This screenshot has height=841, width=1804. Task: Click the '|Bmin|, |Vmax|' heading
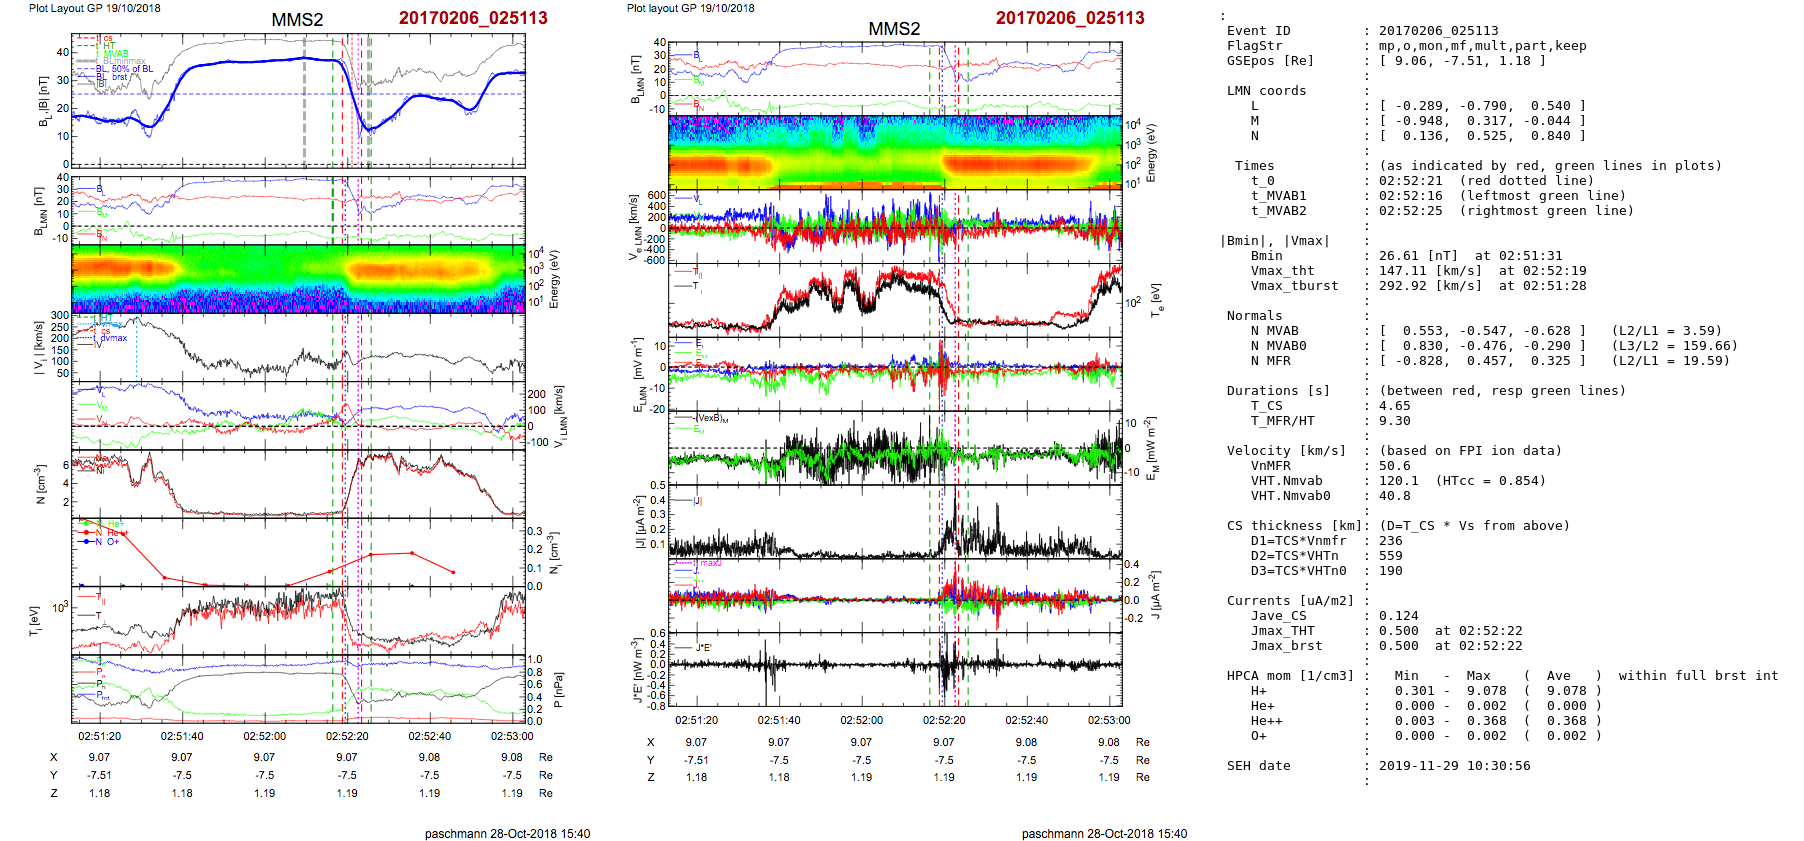(1274, 241)
